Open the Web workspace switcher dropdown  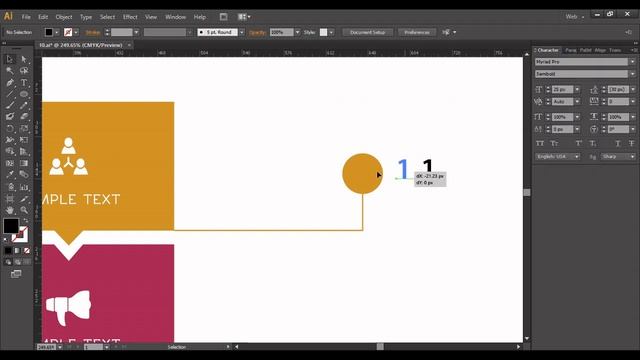(575, 17)
